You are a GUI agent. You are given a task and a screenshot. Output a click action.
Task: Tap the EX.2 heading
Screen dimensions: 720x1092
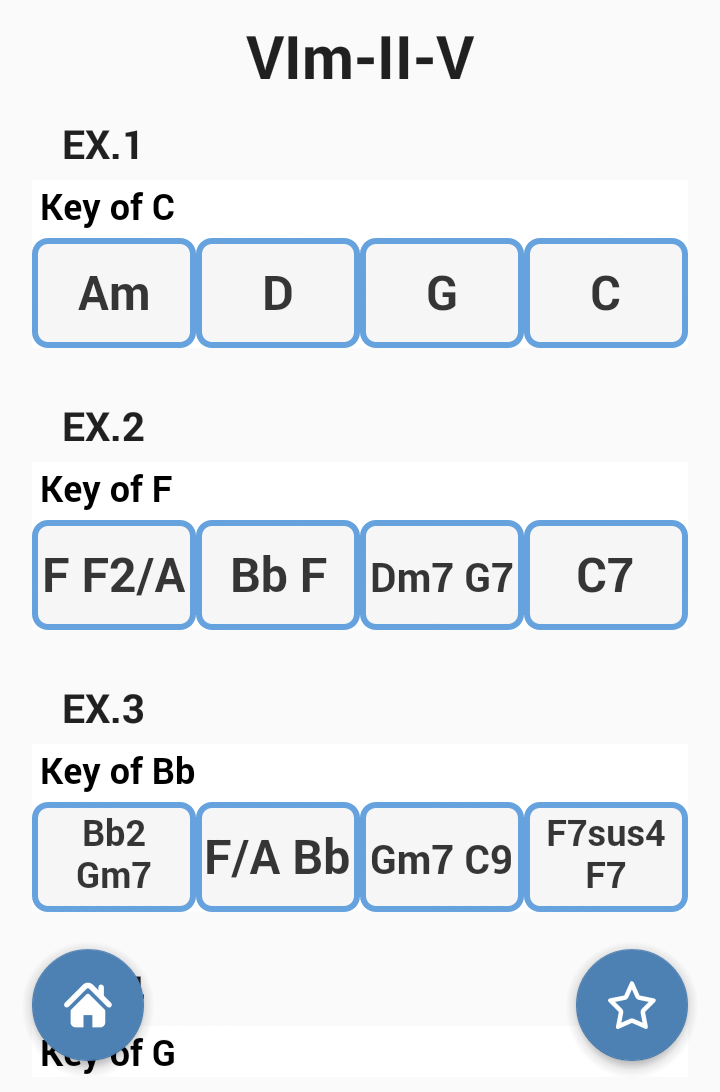coord(103,428)
